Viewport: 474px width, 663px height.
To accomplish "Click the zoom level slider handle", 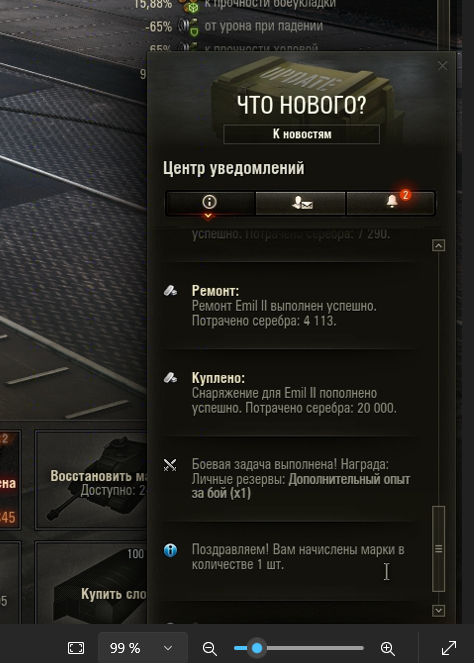I will tap(257, 648).
